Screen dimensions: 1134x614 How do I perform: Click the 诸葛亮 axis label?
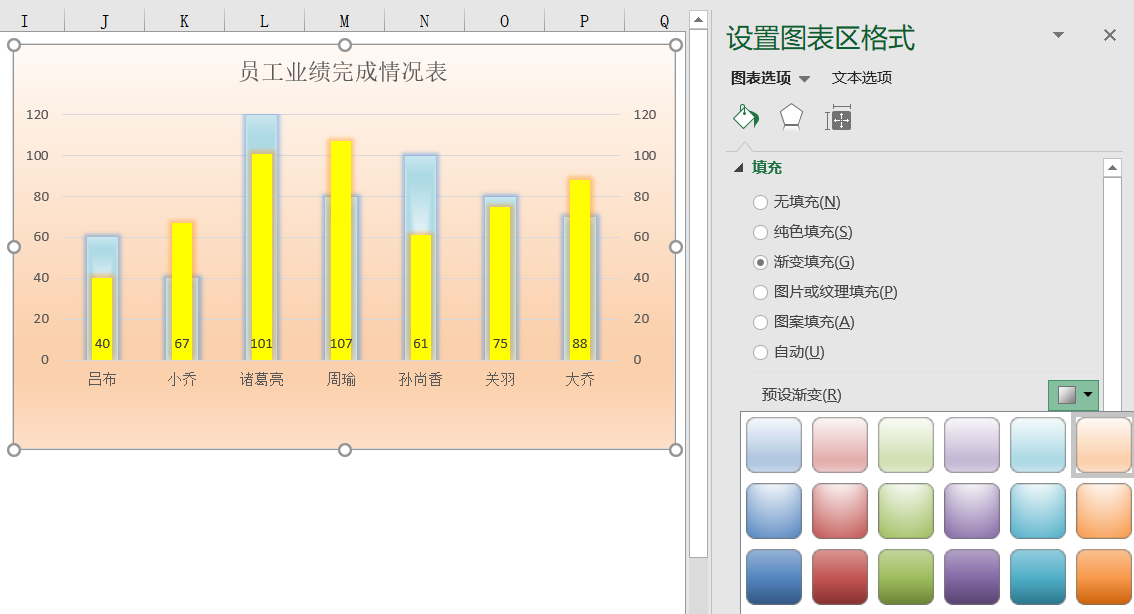pyautogui.click(x=261, y=379)
